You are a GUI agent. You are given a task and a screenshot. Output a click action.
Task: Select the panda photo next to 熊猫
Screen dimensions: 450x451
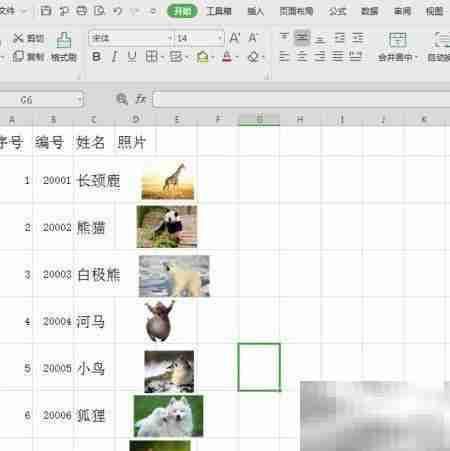pyautogui.click(x=167, y=227)
